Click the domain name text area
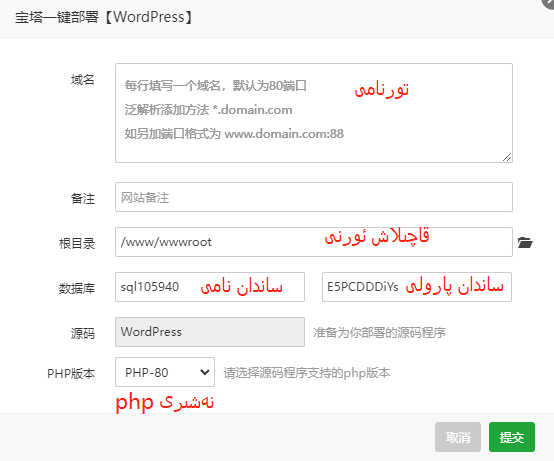 click(x=314, y=113)
